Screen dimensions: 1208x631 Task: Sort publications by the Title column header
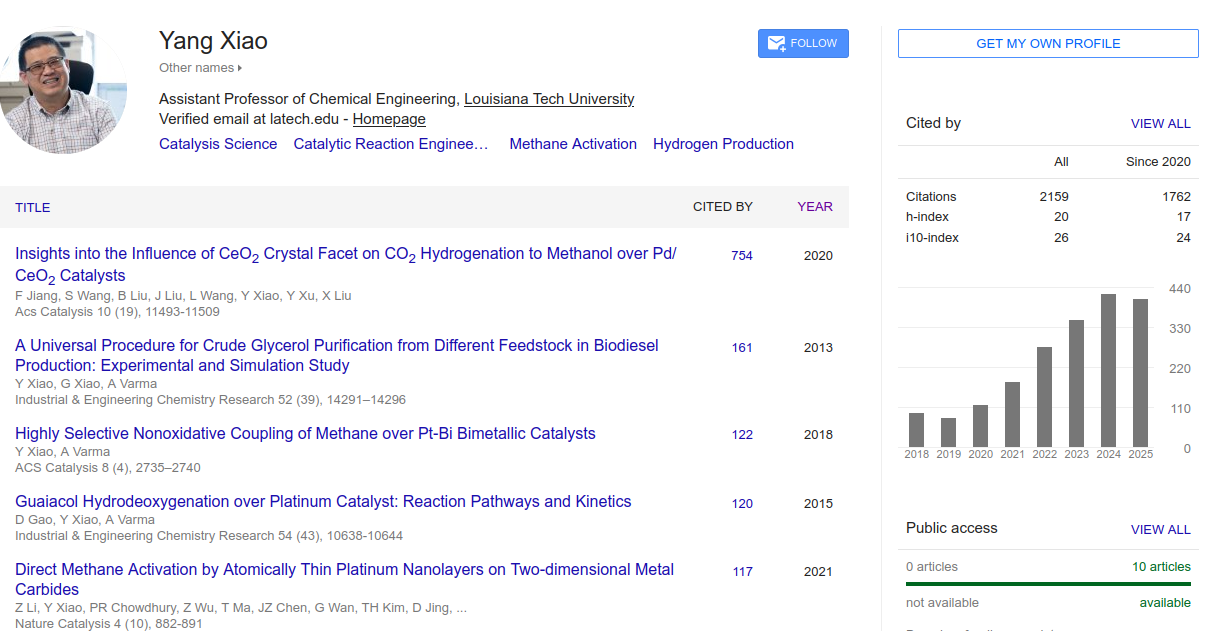click(x=32, y=207)
